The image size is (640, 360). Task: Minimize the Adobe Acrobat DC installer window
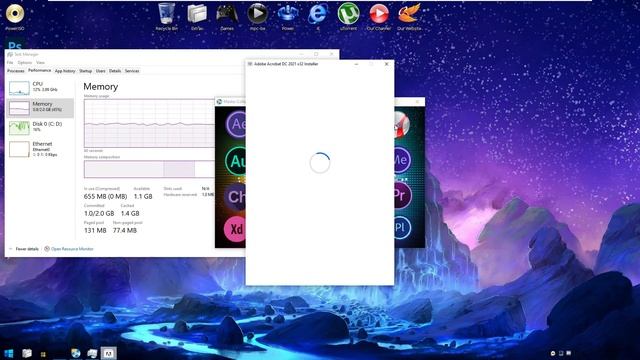coord(356,64)
